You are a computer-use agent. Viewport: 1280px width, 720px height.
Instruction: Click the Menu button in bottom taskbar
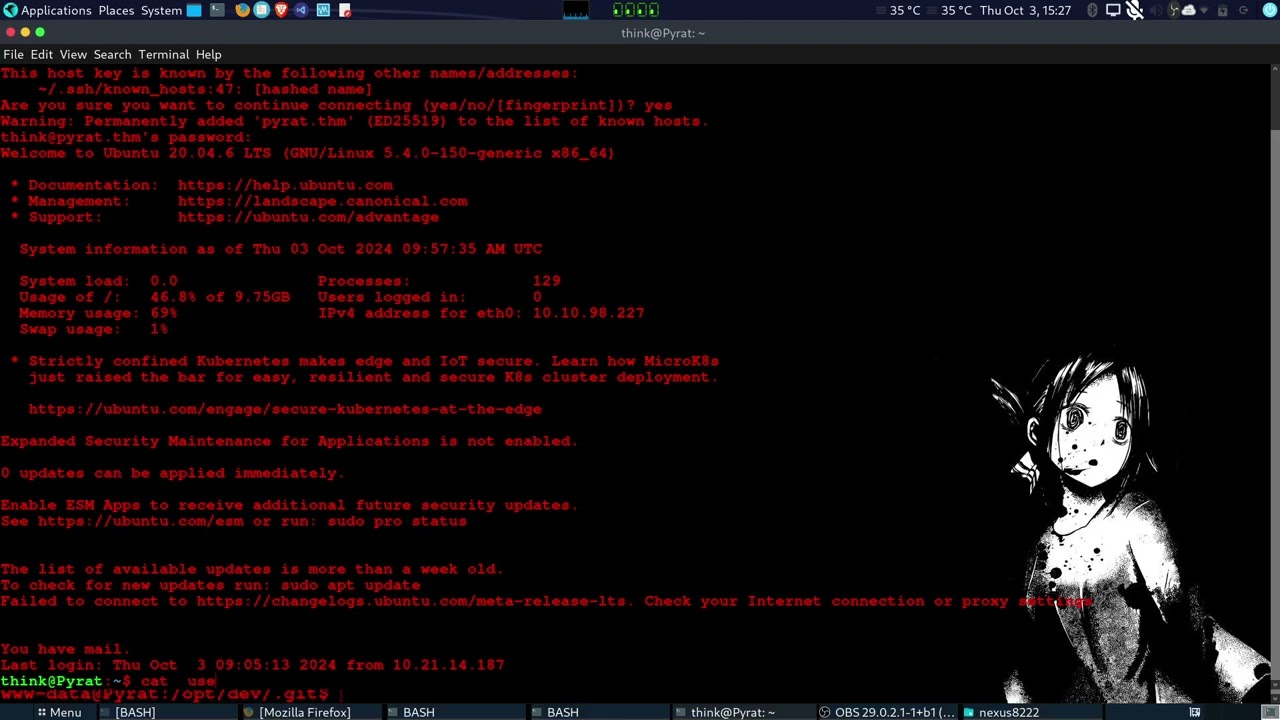(x=59, y=712)
